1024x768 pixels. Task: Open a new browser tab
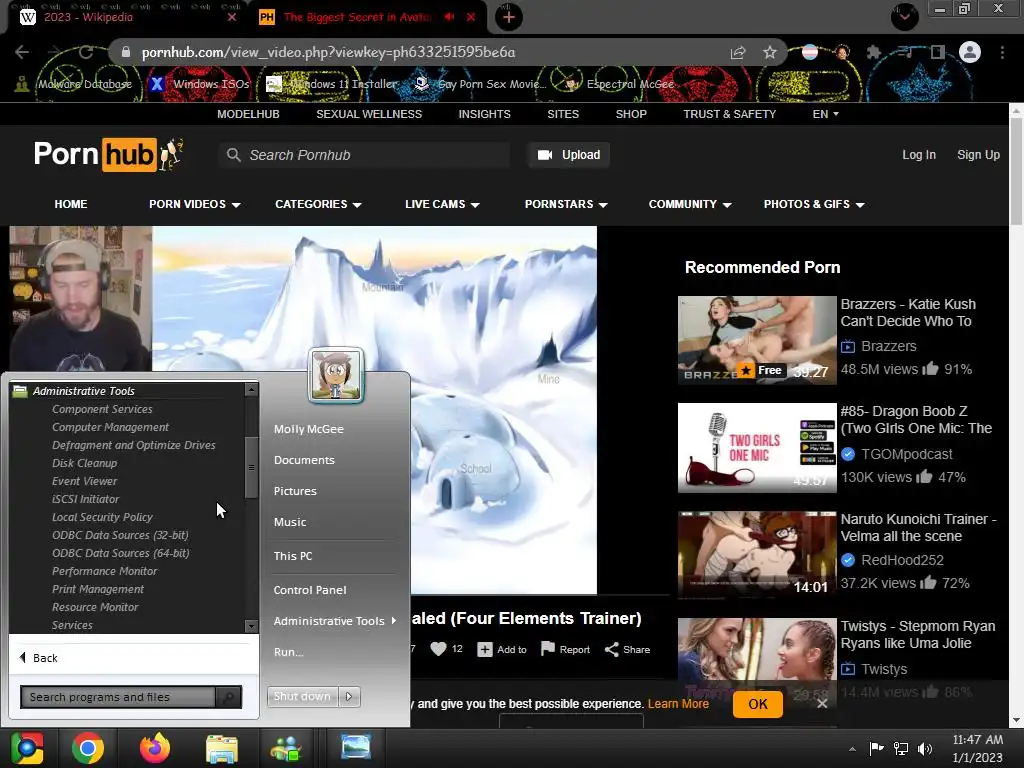point(509,17)
